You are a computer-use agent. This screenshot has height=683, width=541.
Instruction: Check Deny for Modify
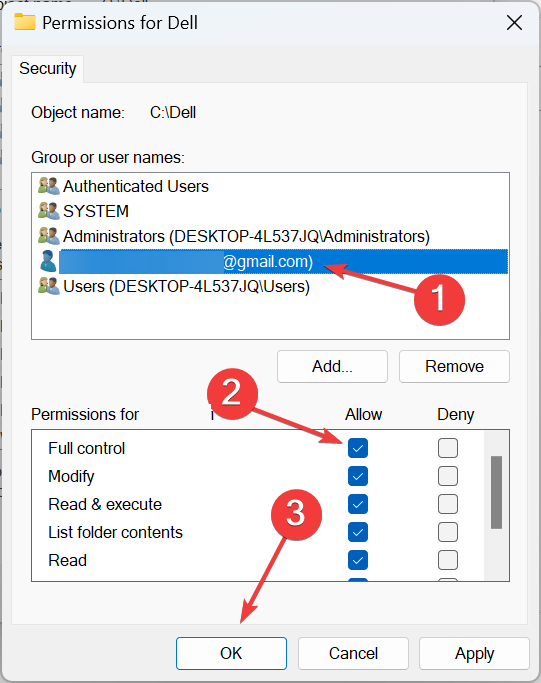click(448, 476)
